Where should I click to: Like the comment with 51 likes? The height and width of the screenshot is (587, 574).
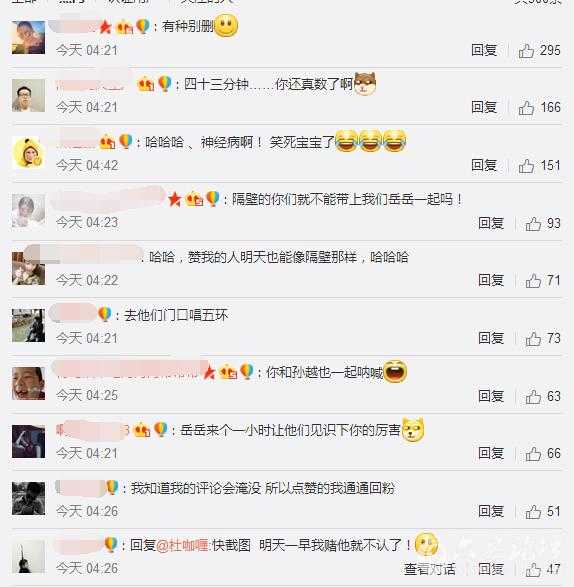coord(533,511)
